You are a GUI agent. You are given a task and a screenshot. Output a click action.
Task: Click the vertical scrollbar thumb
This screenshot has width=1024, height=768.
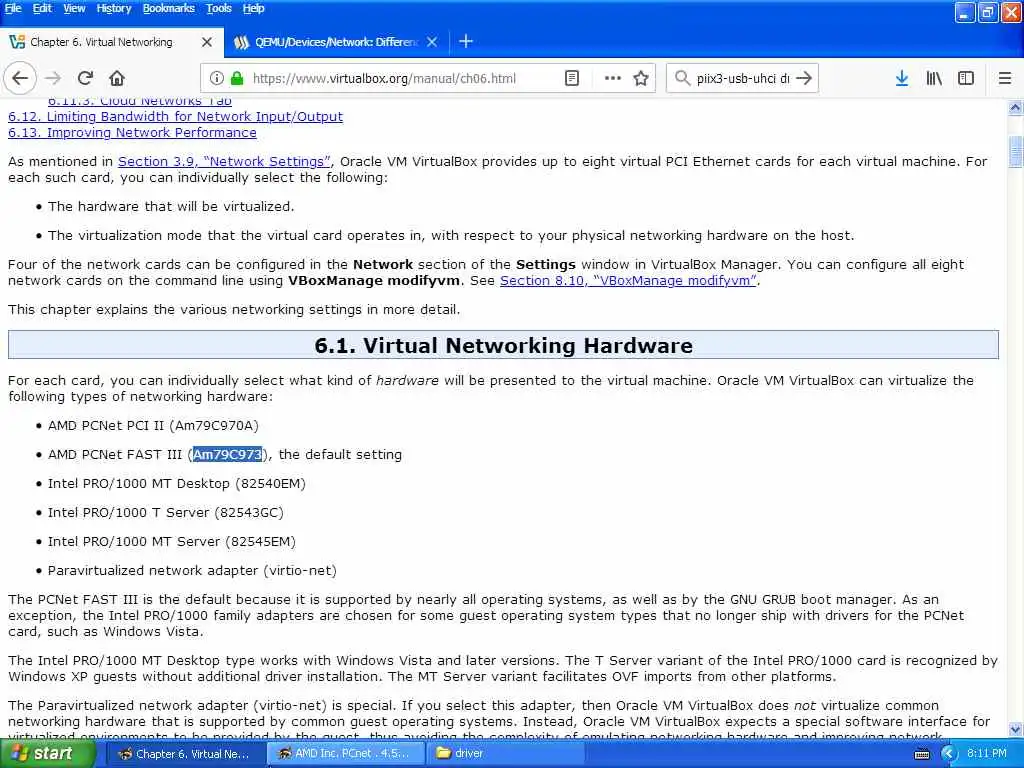point(1016,152)
